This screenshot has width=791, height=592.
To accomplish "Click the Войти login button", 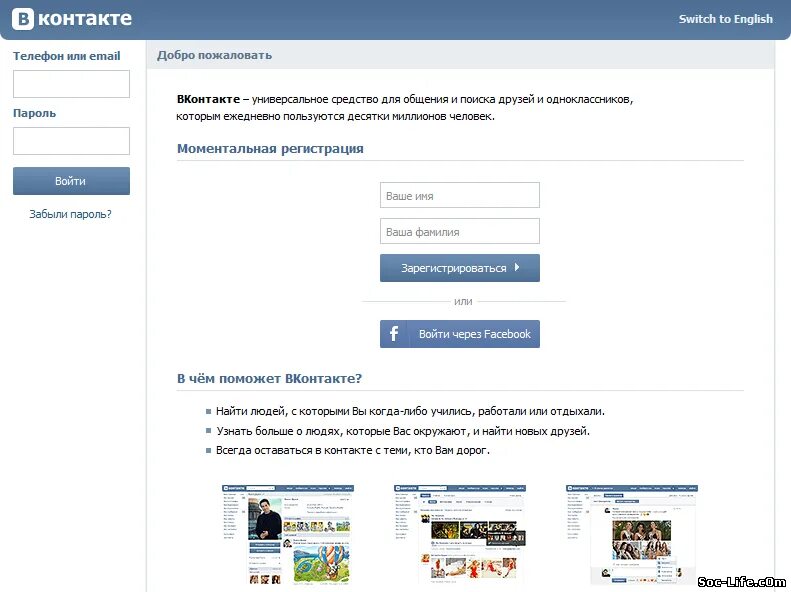I will click(71, 181).
